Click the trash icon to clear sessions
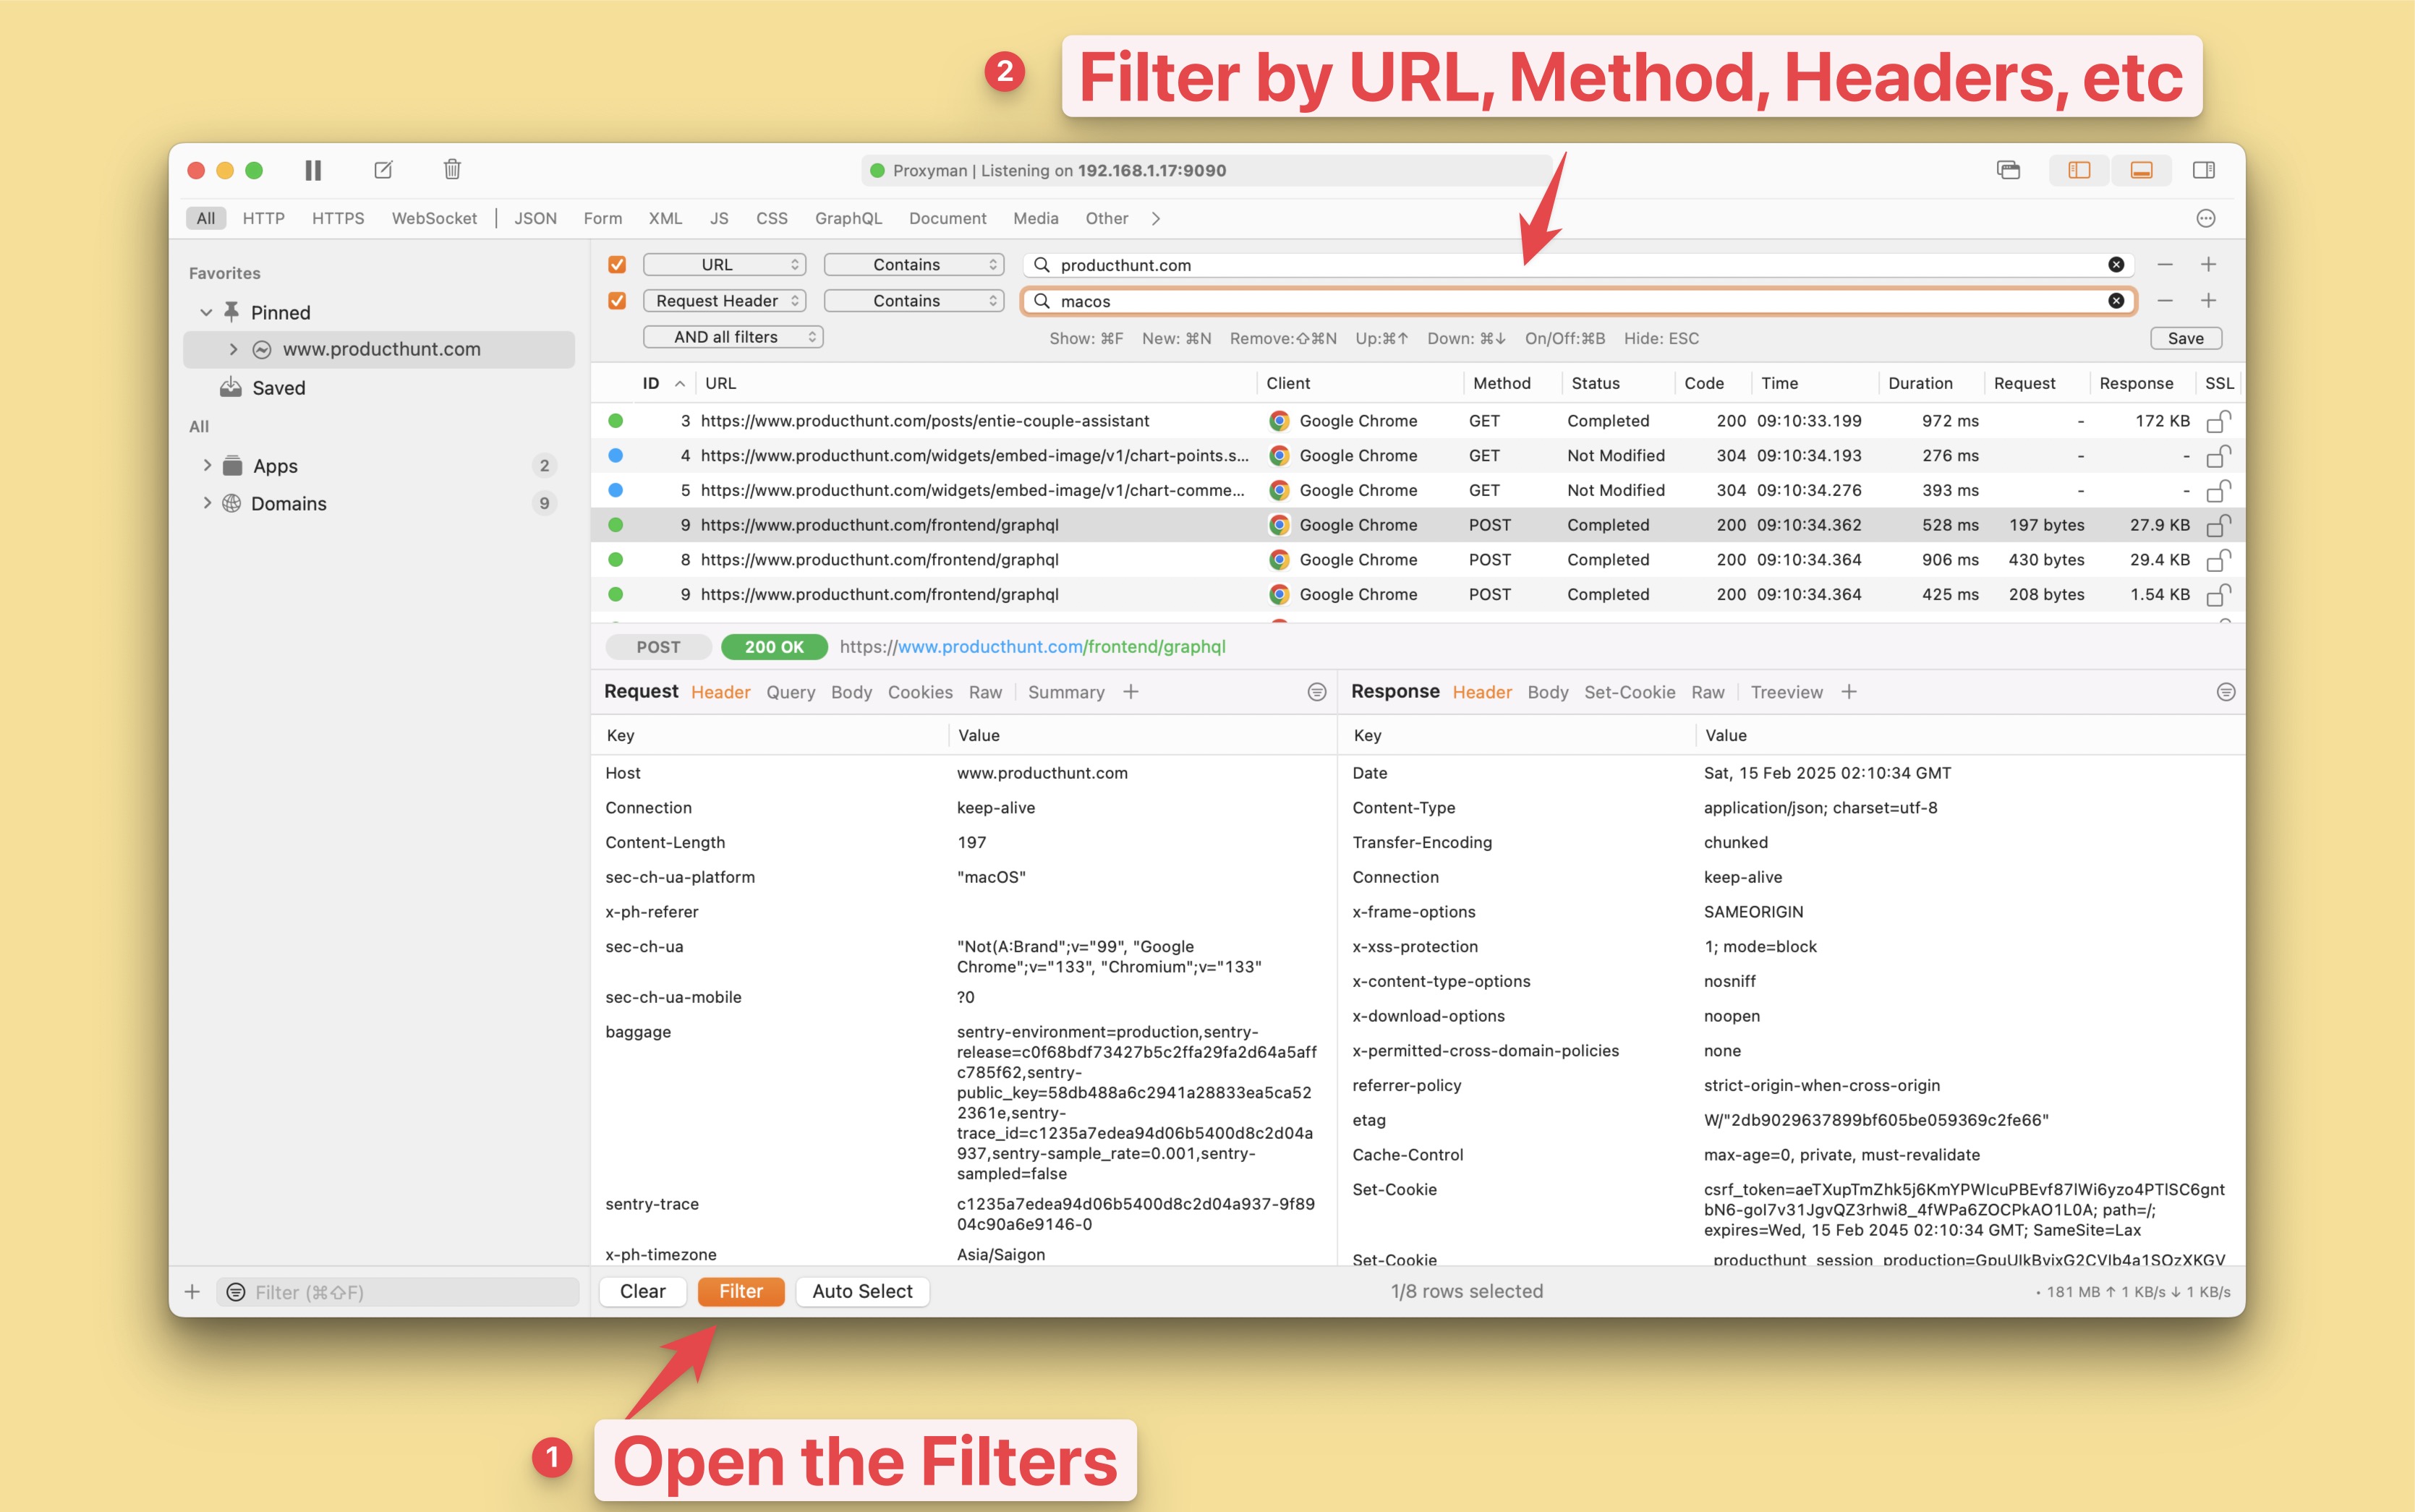The width and height of the screenshot is (2415, 1512). point(452,169)
